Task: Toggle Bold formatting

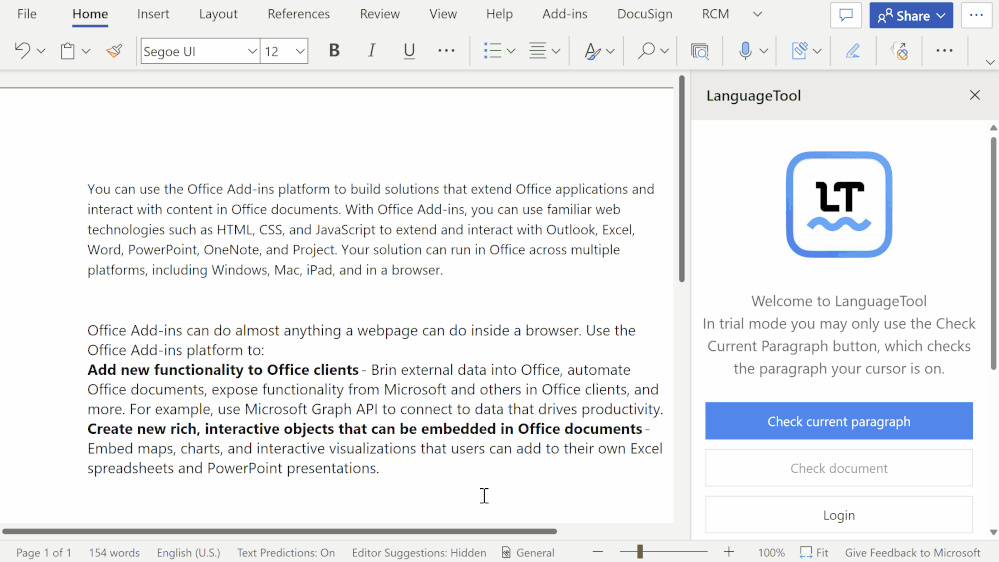Action: 334,50
